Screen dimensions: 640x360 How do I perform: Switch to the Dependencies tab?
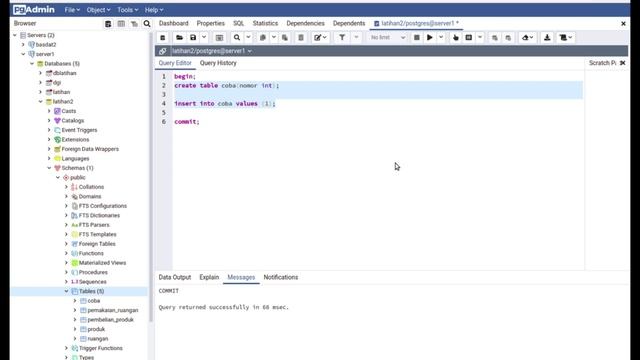pyautogui.click(x=305, y=23)
